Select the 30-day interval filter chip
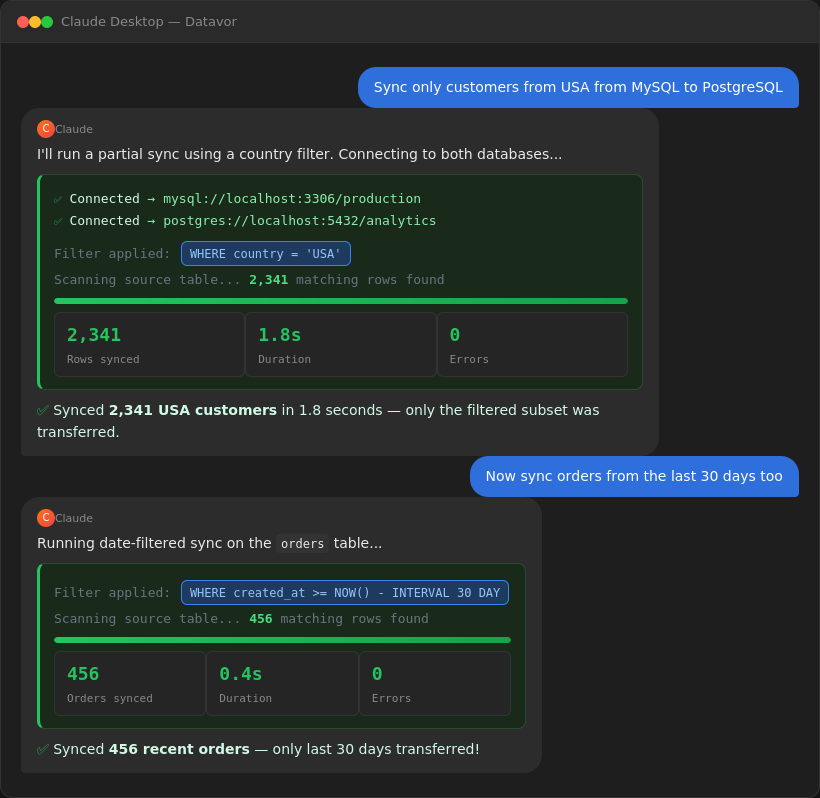The width and height of the screenshot is (820, 798). tap(344, 592)
